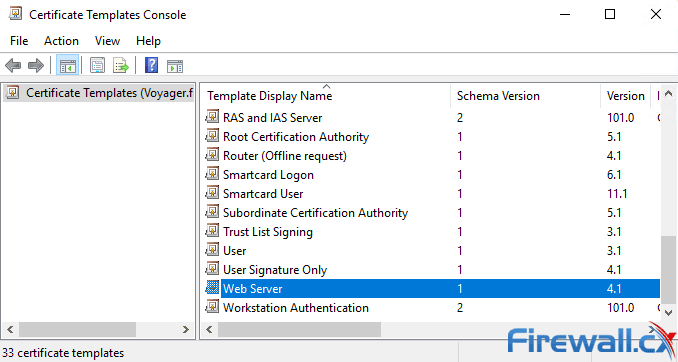Click the Trust List Signing template icon
This screenshot has height=362, width=678.
tap(212, 231)
